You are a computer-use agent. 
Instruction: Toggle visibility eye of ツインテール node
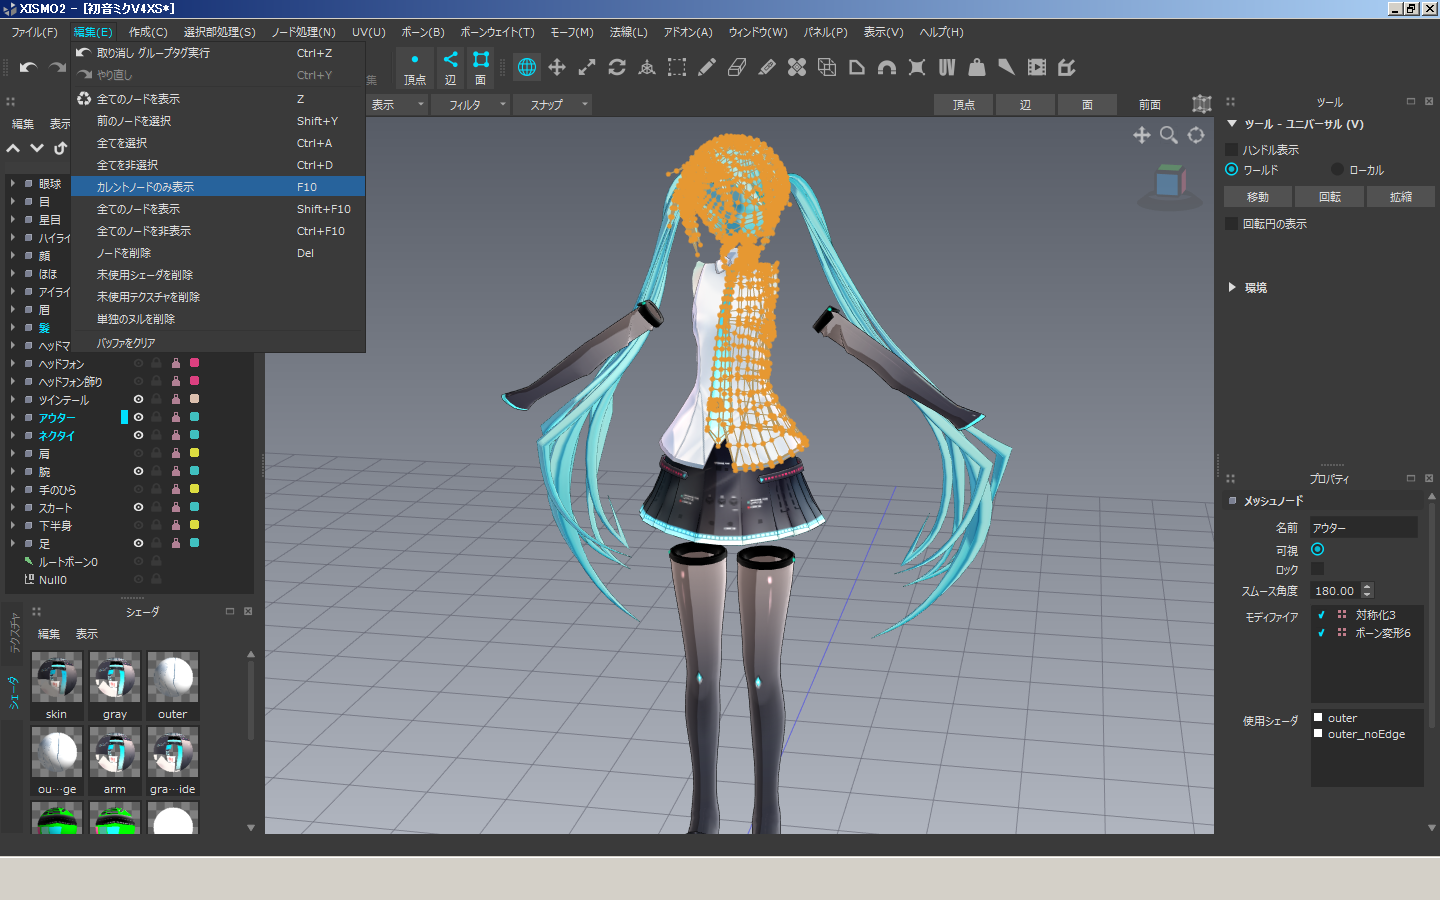(138, 399)
